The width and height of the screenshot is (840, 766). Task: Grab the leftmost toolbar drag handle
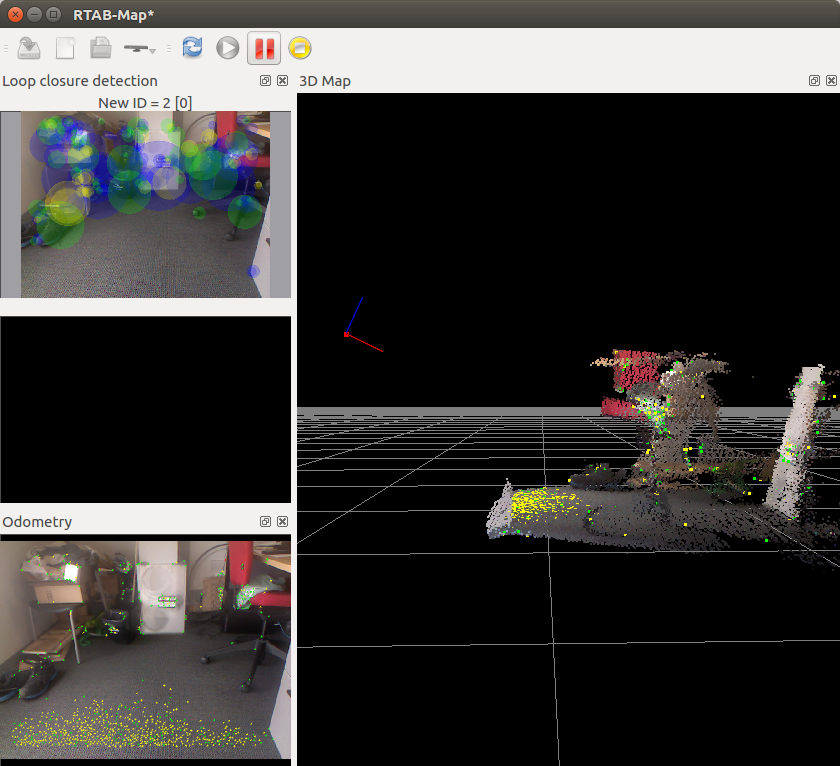point(5,48)
